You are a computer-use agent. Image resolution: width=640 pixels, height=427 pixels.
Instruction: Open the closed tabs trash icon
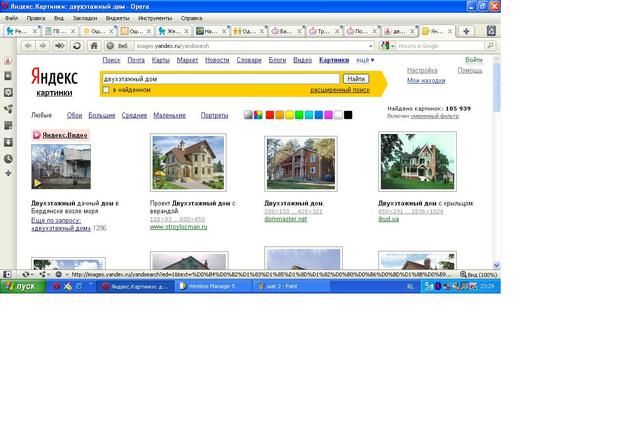pos(491,31)
